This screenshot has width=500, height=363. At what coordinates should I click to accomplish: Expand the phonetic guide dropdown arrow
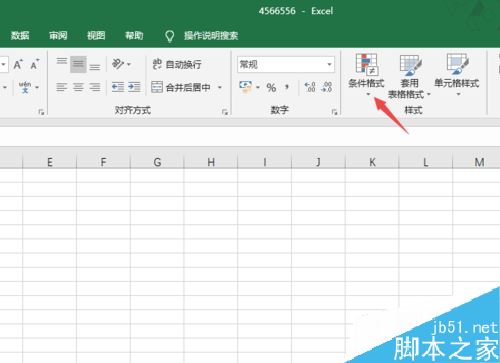(37, 88)
